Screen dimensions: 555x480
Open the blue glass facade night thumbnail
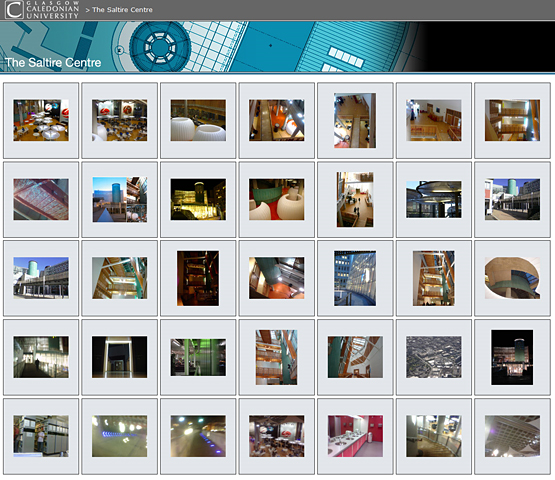pyautogui.click(x=355, y=278)
